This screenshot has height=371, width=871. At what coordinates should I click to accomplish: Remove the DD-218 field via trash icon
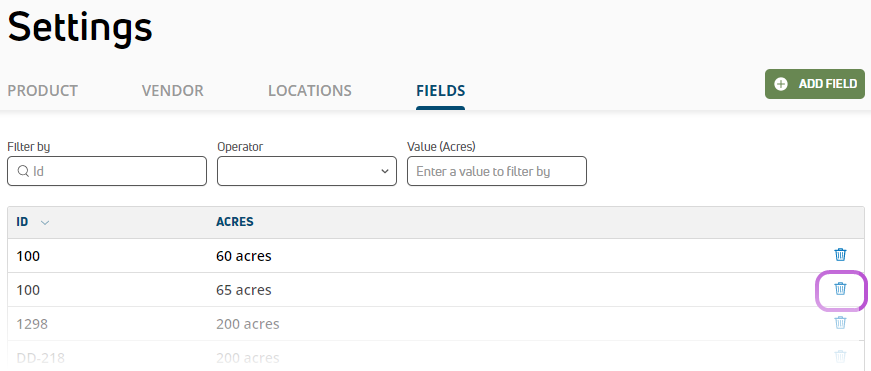pos(840,357)
